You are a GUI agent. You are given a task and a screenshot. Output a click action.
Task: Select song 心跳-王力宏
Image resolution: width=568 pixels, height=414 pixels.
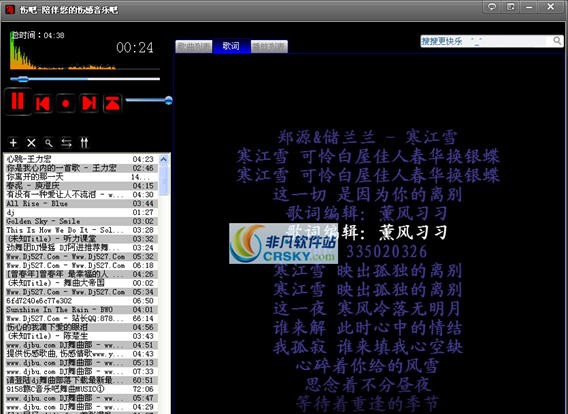click(81, 159)
